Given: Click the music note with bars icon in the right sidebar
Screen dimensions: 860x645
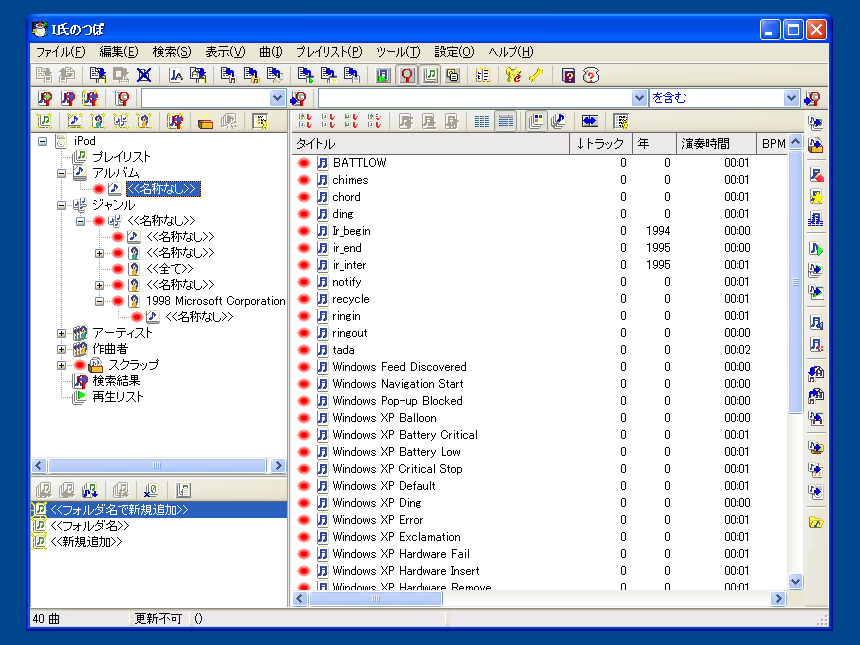Looking at the screenshot, I should pos(816,219).
